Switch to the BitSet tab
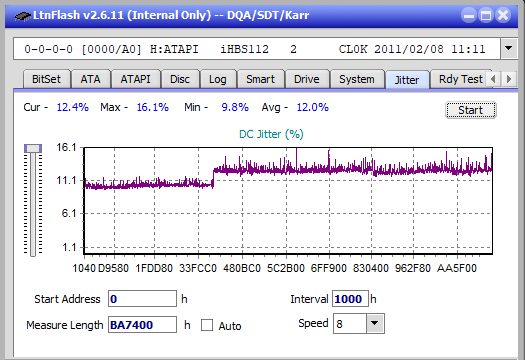525x360 pixels. 47,79
